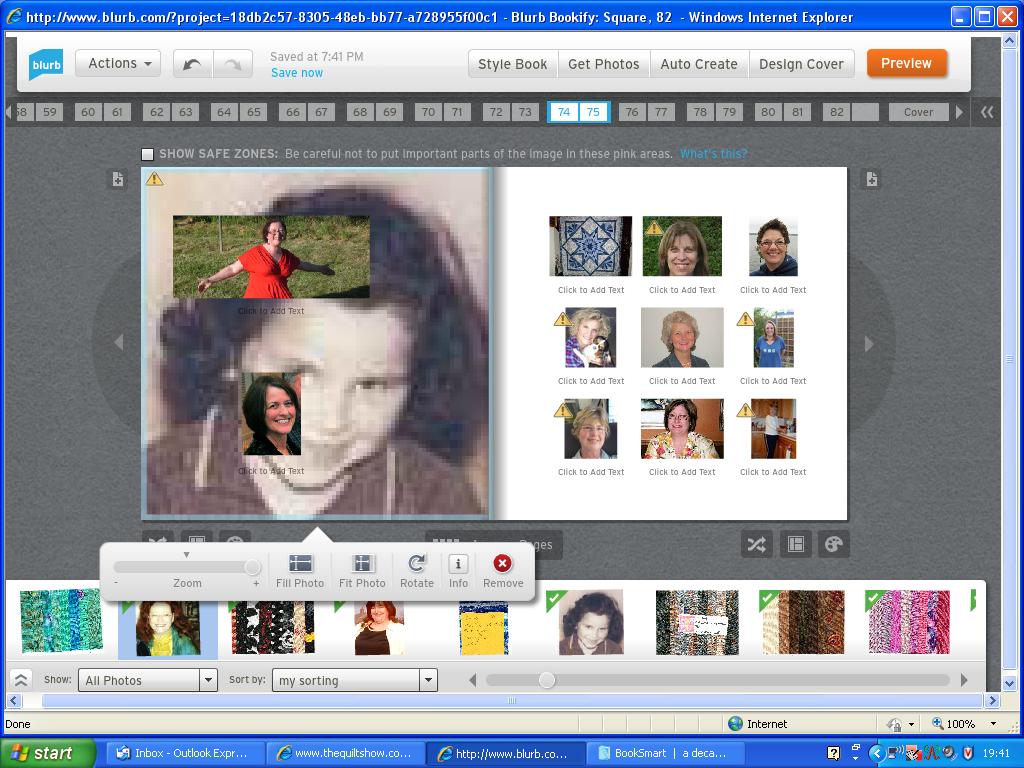Image resolution: width=1024 pixels, height=768 pixels.
Task: Shuffle the right page layout
Action: click(756, 544)
